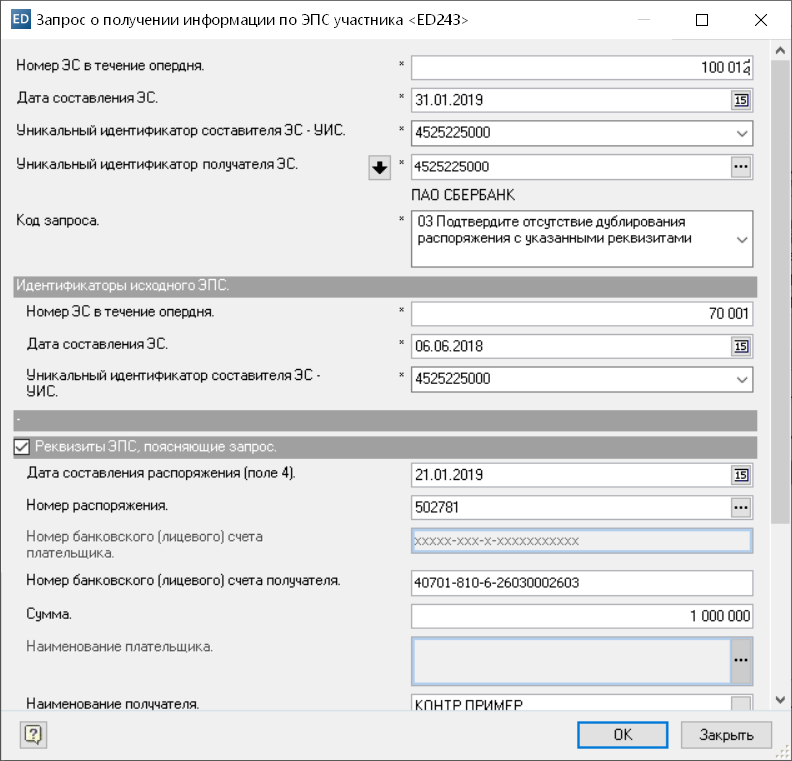This screenshot has height=761, width=792.
Task: Open the help icon at bottom left
Action: [32, 735]
